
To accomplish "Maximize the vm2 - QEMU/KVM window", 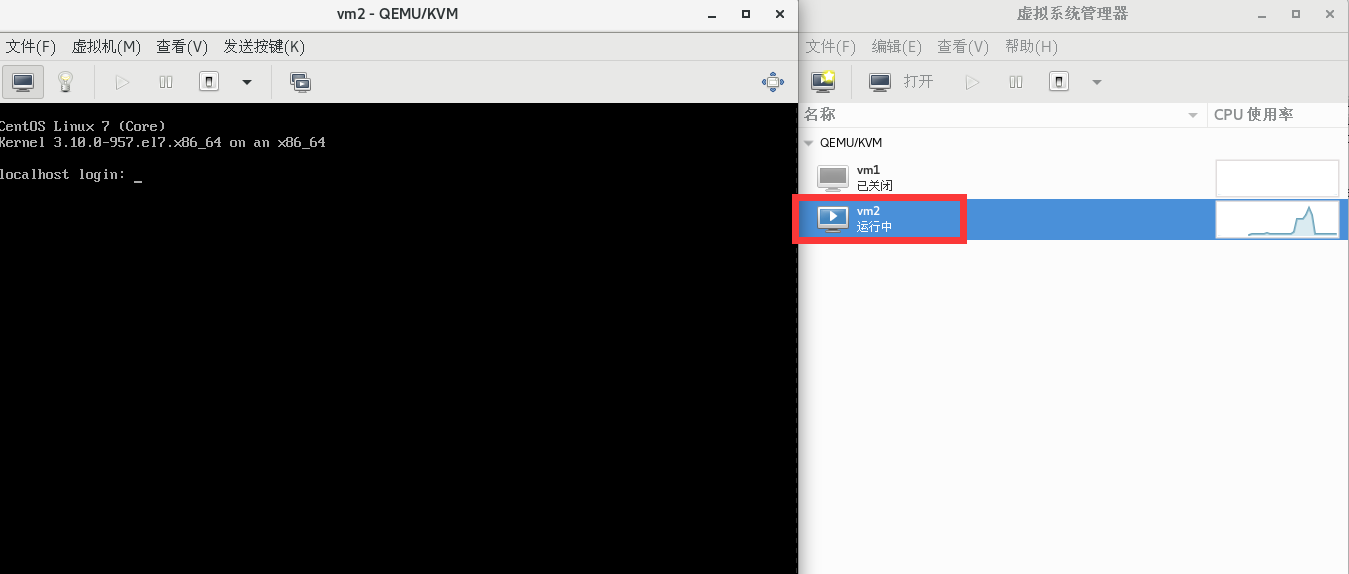I will [746, 14].
